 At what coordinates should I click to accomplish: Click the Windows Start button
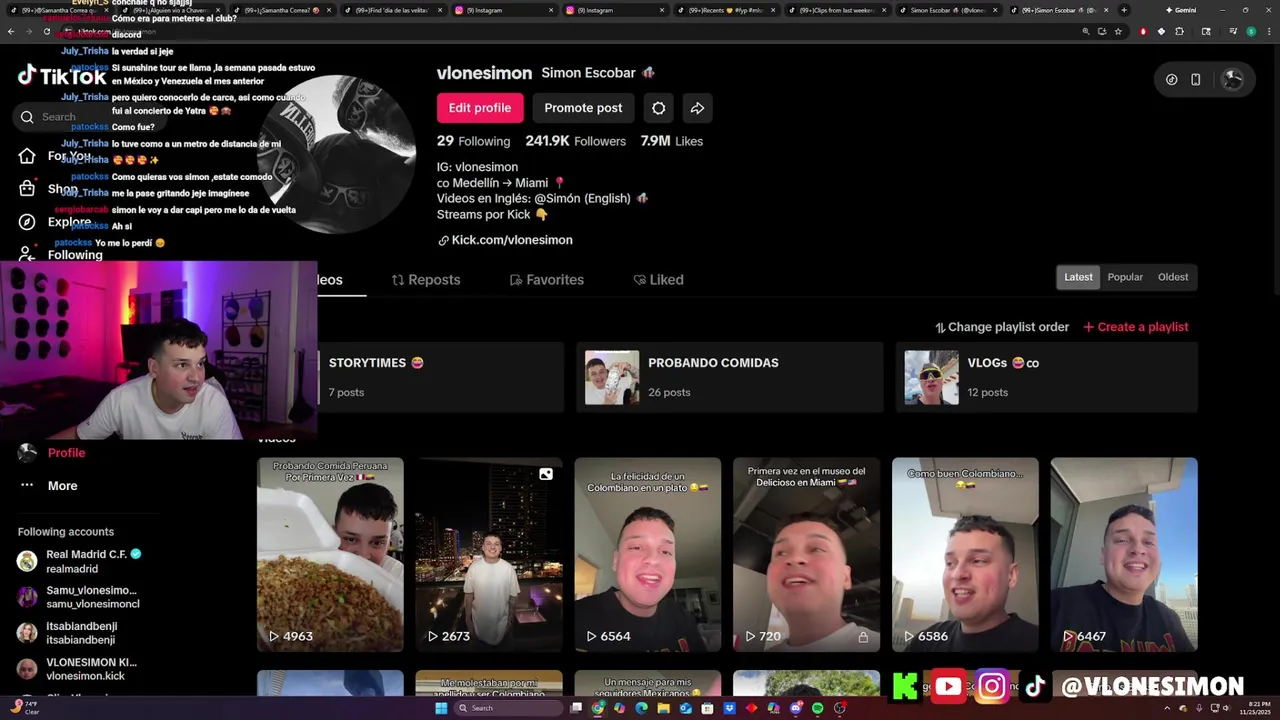(x=441, y=708)
